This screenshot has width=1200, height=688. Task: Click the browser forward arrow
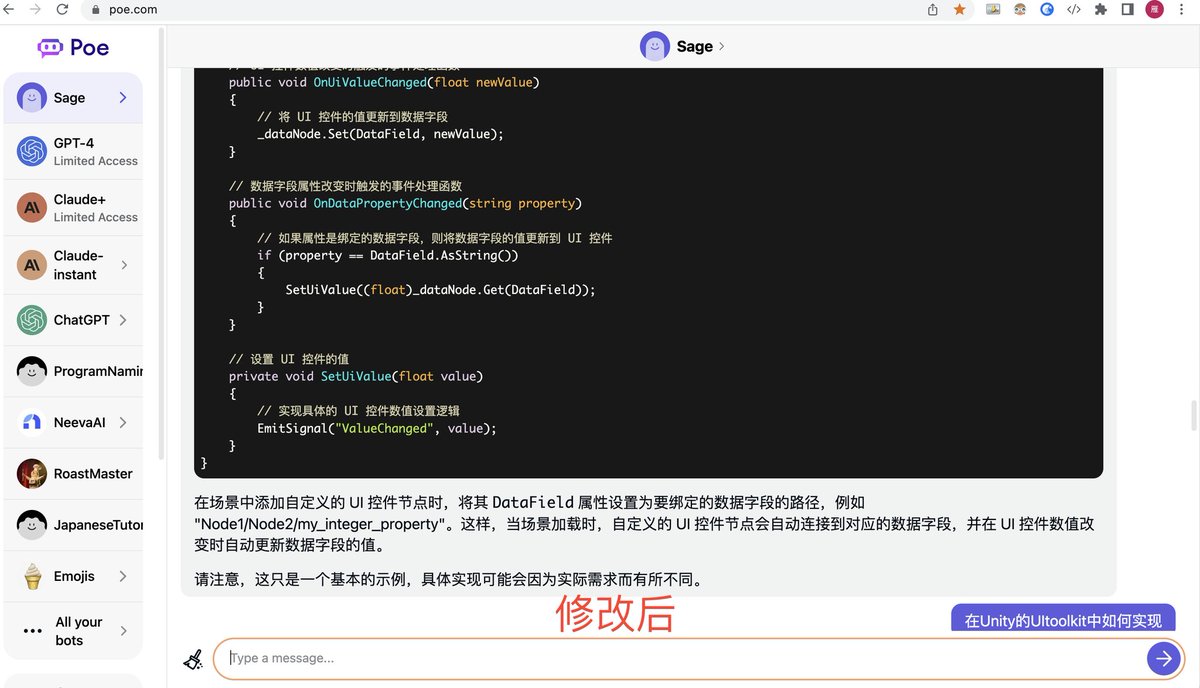pyautogui.click(x=36, y=9)
